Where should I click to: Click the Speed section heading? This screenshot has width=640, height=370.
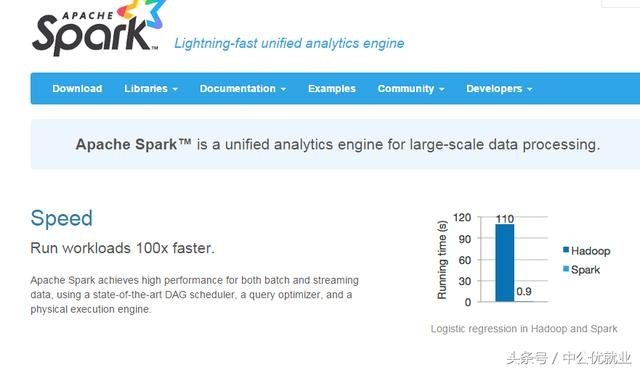pyautogui.click(x=62, y=218)
